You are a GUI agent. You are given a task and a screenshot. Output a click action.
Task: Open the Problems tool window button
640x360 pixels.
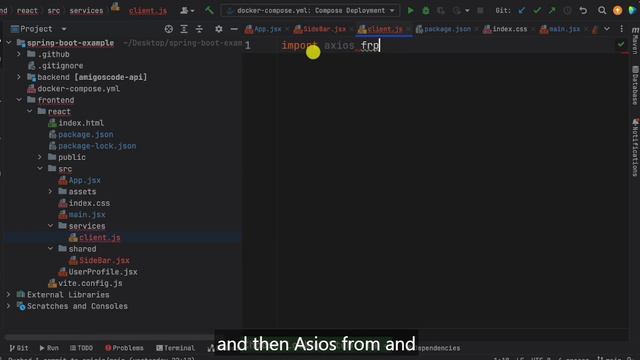click(x=124, y=348)
